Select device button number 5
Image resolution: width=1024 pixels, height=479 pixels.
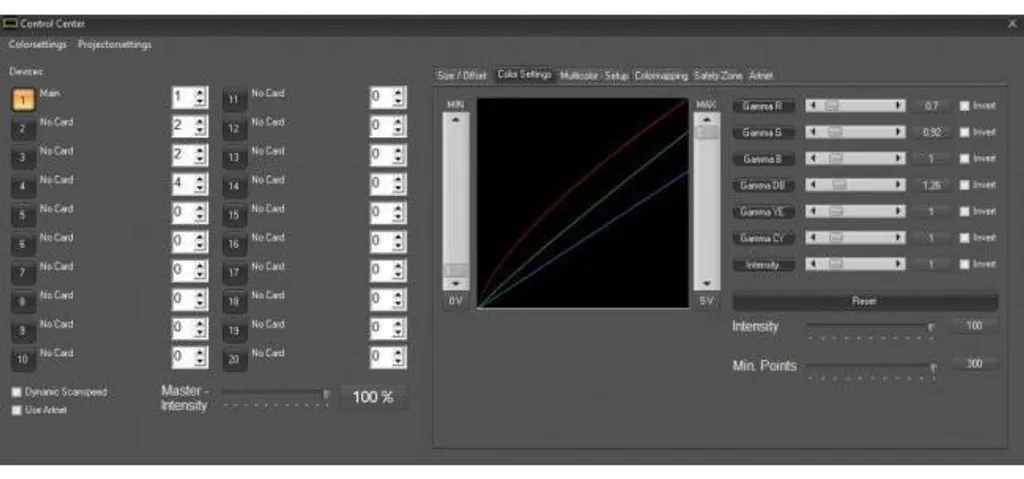24,215
